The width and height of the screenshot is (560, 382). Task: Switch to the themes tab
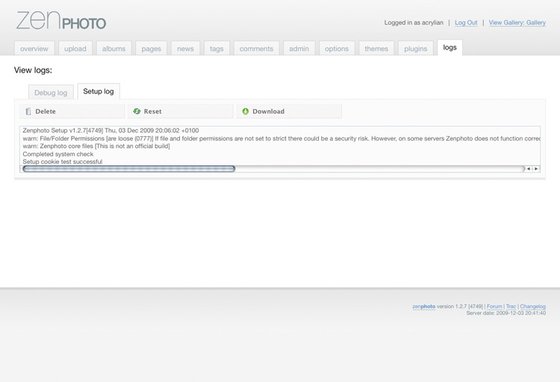(x=376, y=49)
